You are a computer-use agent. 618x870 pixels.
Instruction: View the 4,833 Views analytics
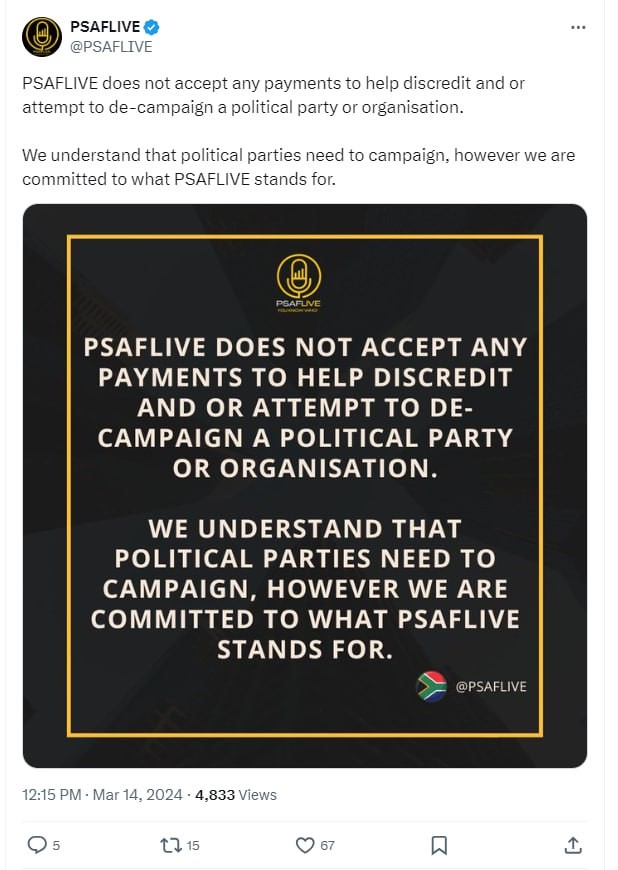236,795
